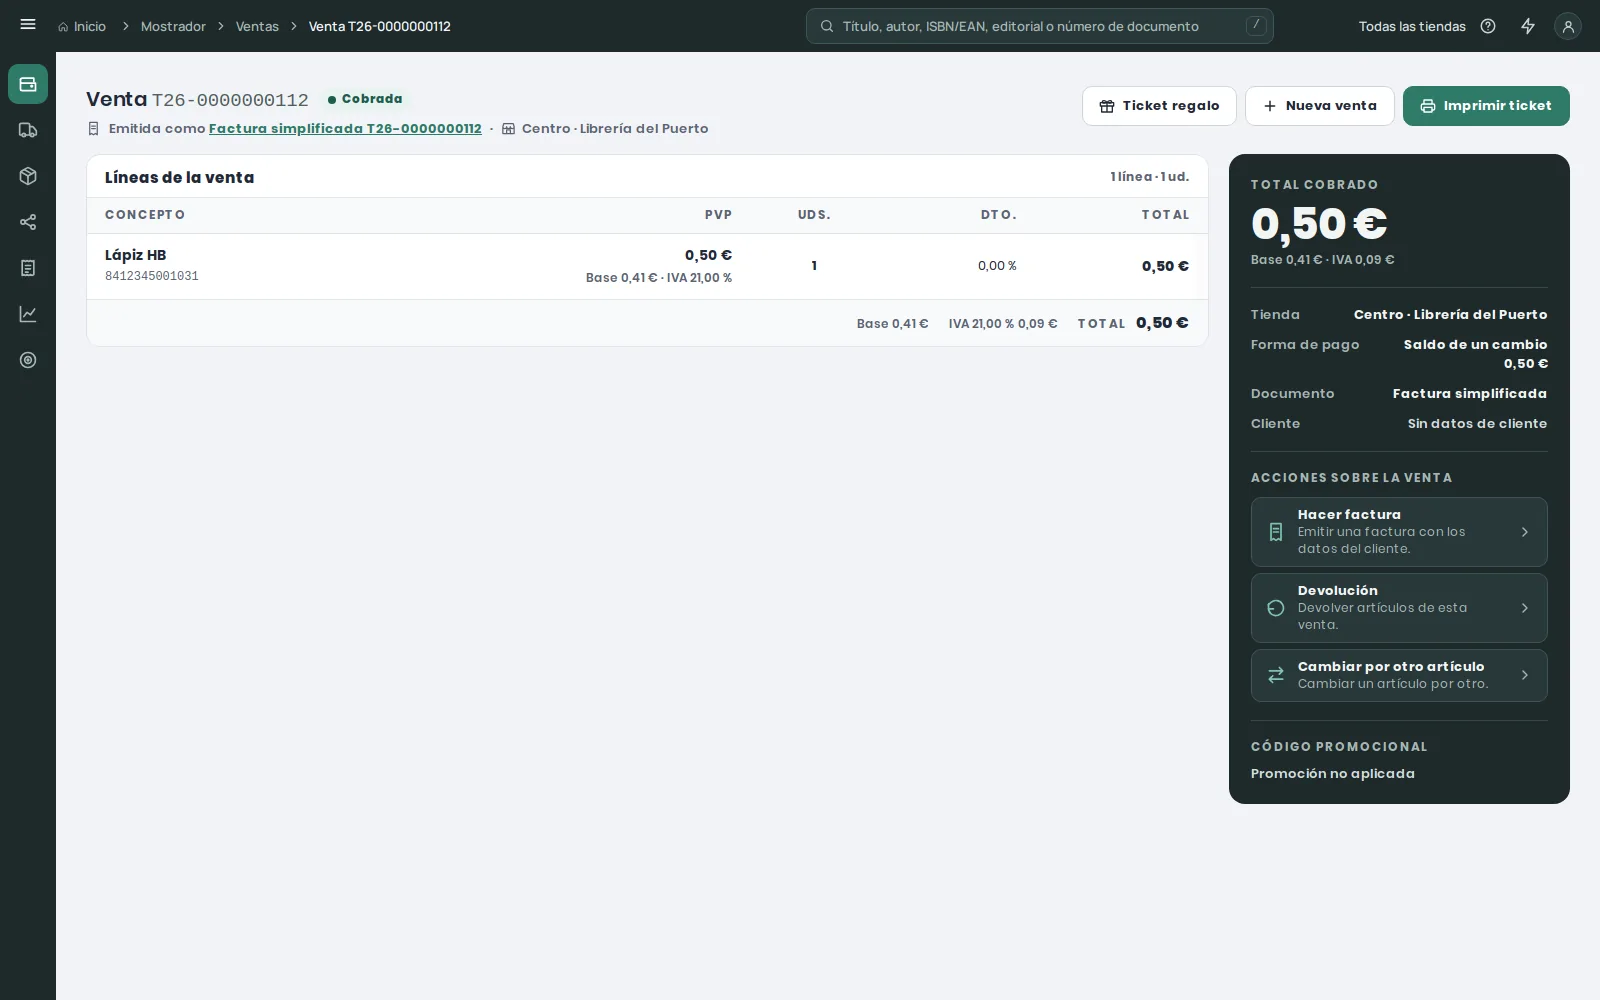
Task: Expand the Hacer factura chevron
Action: tap(1525, 532)
